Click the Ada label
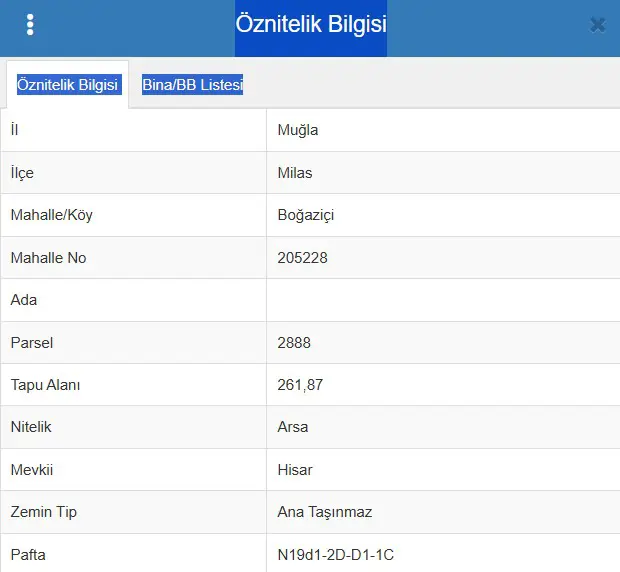This screenshot has width=620, height=572. 24,300
